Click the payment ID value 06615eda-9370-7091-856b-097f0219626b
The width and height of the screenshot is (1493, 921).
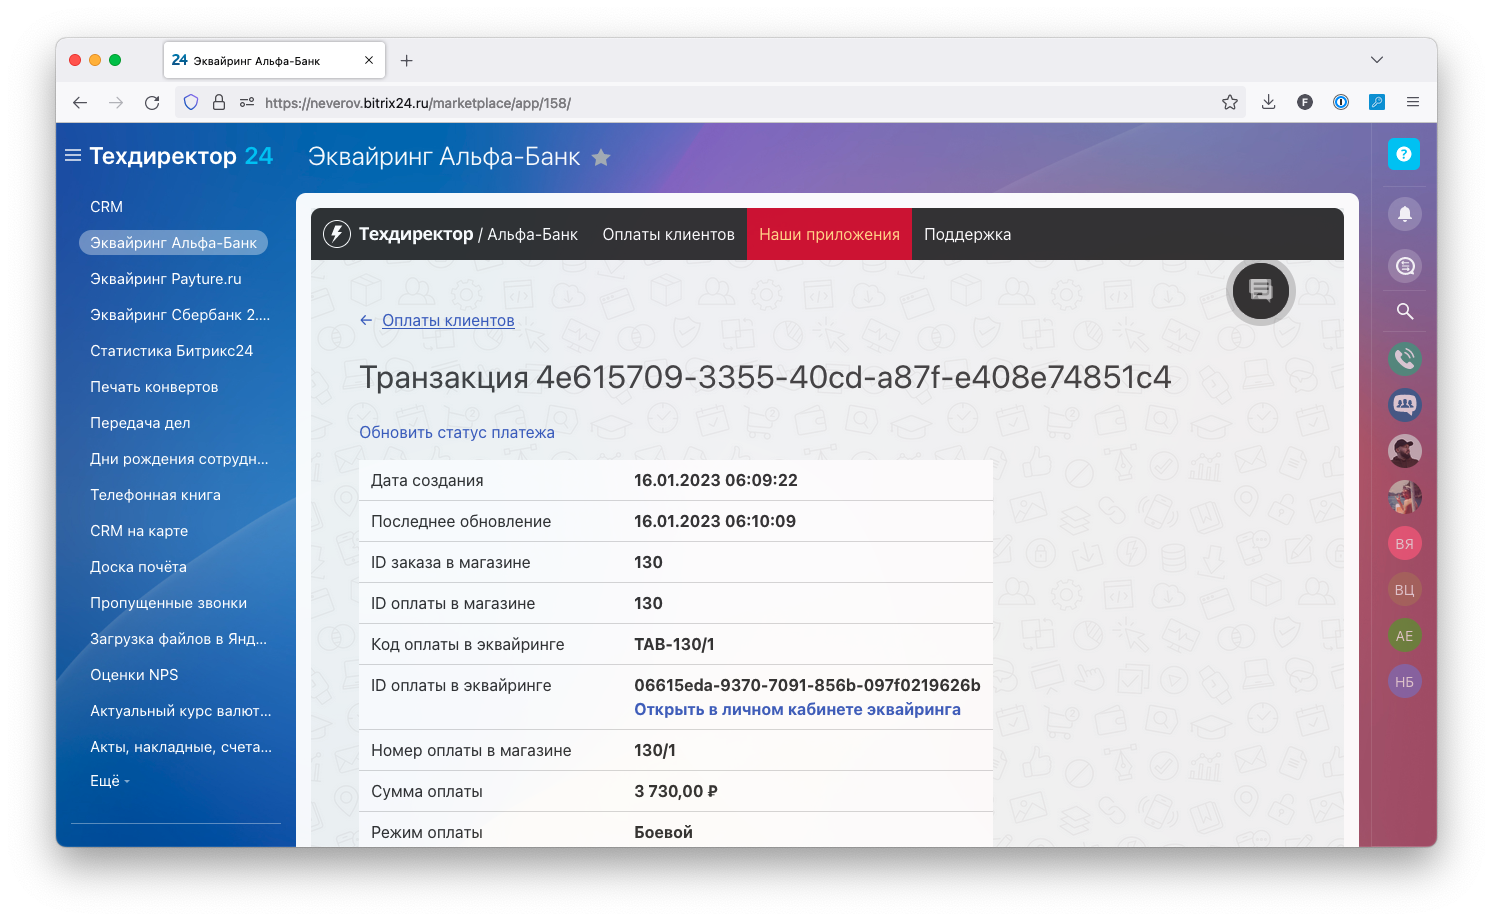[x=807, y=685]
